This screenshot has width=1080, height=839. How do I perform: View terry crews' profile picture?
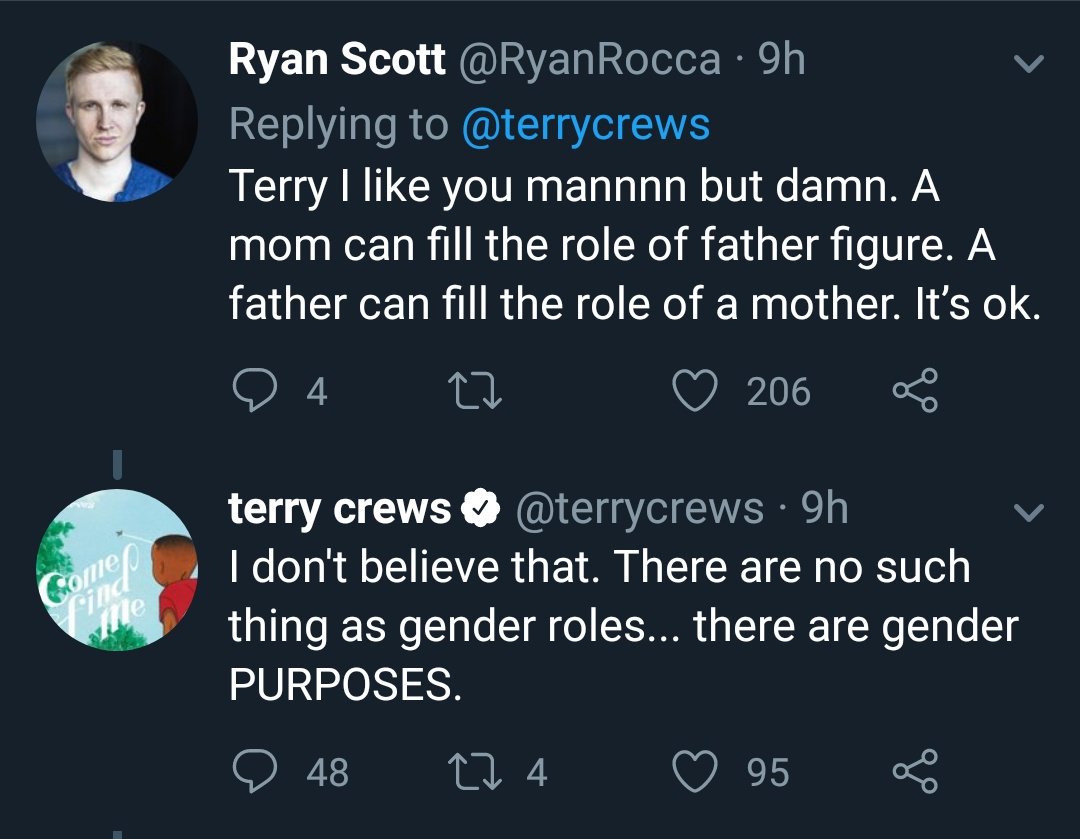pos(117,570)
